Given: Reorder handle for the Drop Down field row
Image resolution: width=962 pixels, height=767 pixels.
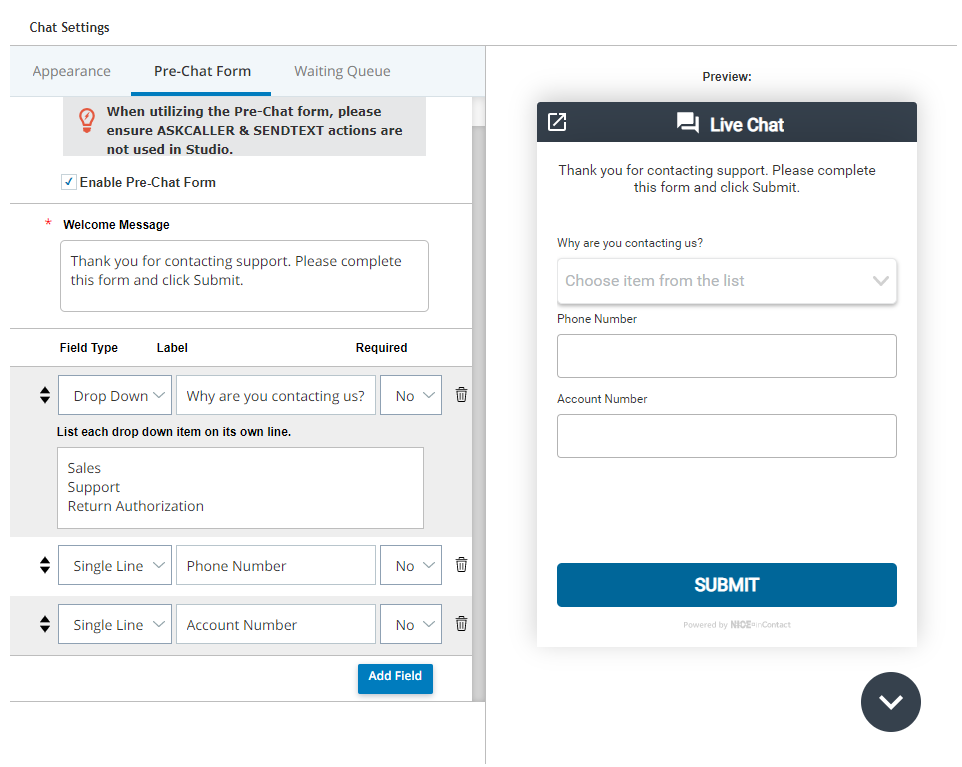Looking at the screenshot, I should tap(45, 395).
